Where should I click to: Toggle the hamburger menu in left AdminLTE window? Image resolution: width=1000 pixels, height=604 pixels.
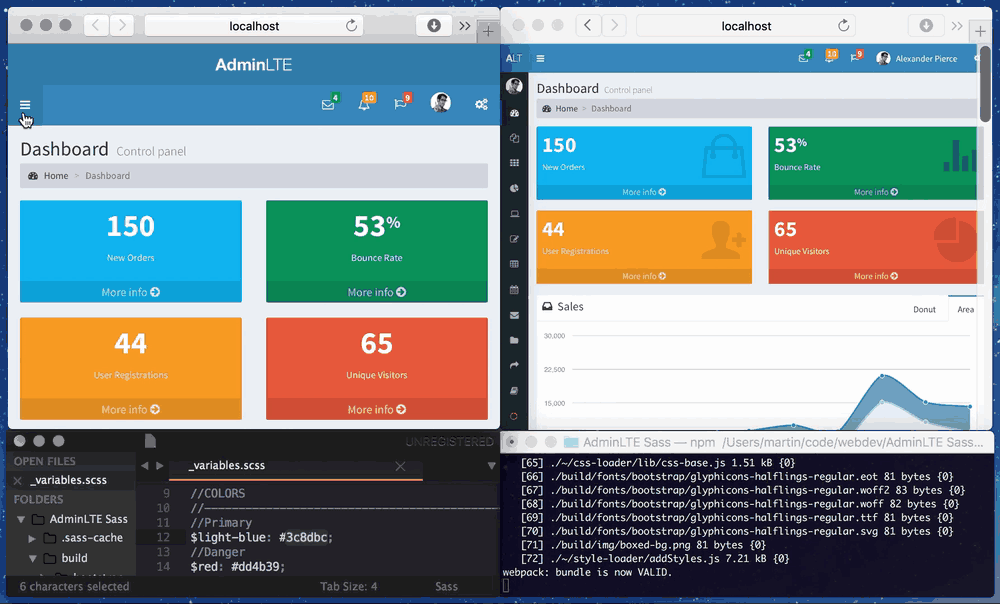click(25, 105)
